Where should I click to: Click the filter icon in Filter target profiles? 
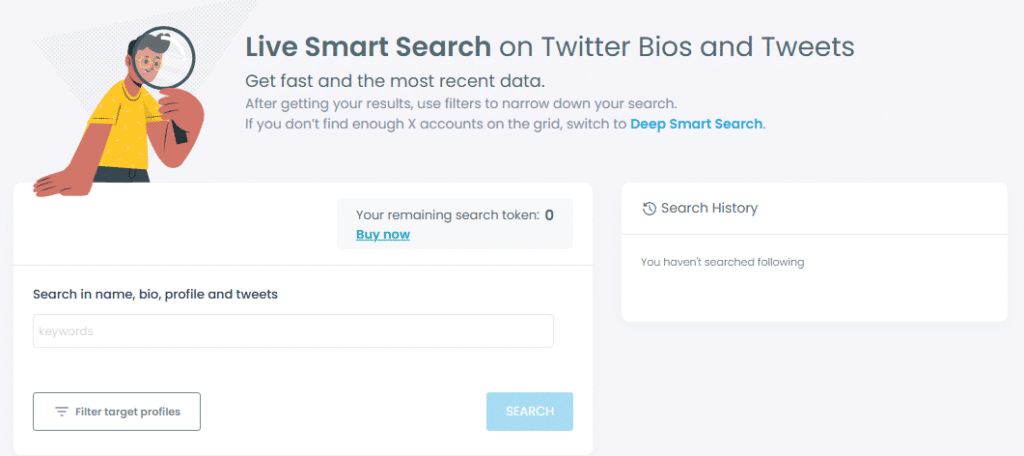click(62, 412)
